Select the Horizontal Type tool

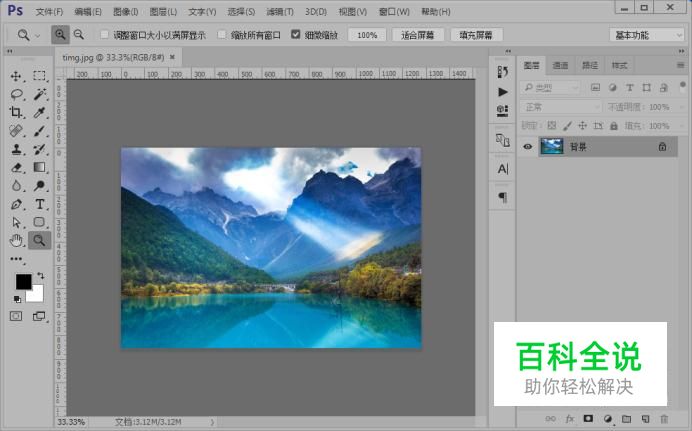[39, 204]
